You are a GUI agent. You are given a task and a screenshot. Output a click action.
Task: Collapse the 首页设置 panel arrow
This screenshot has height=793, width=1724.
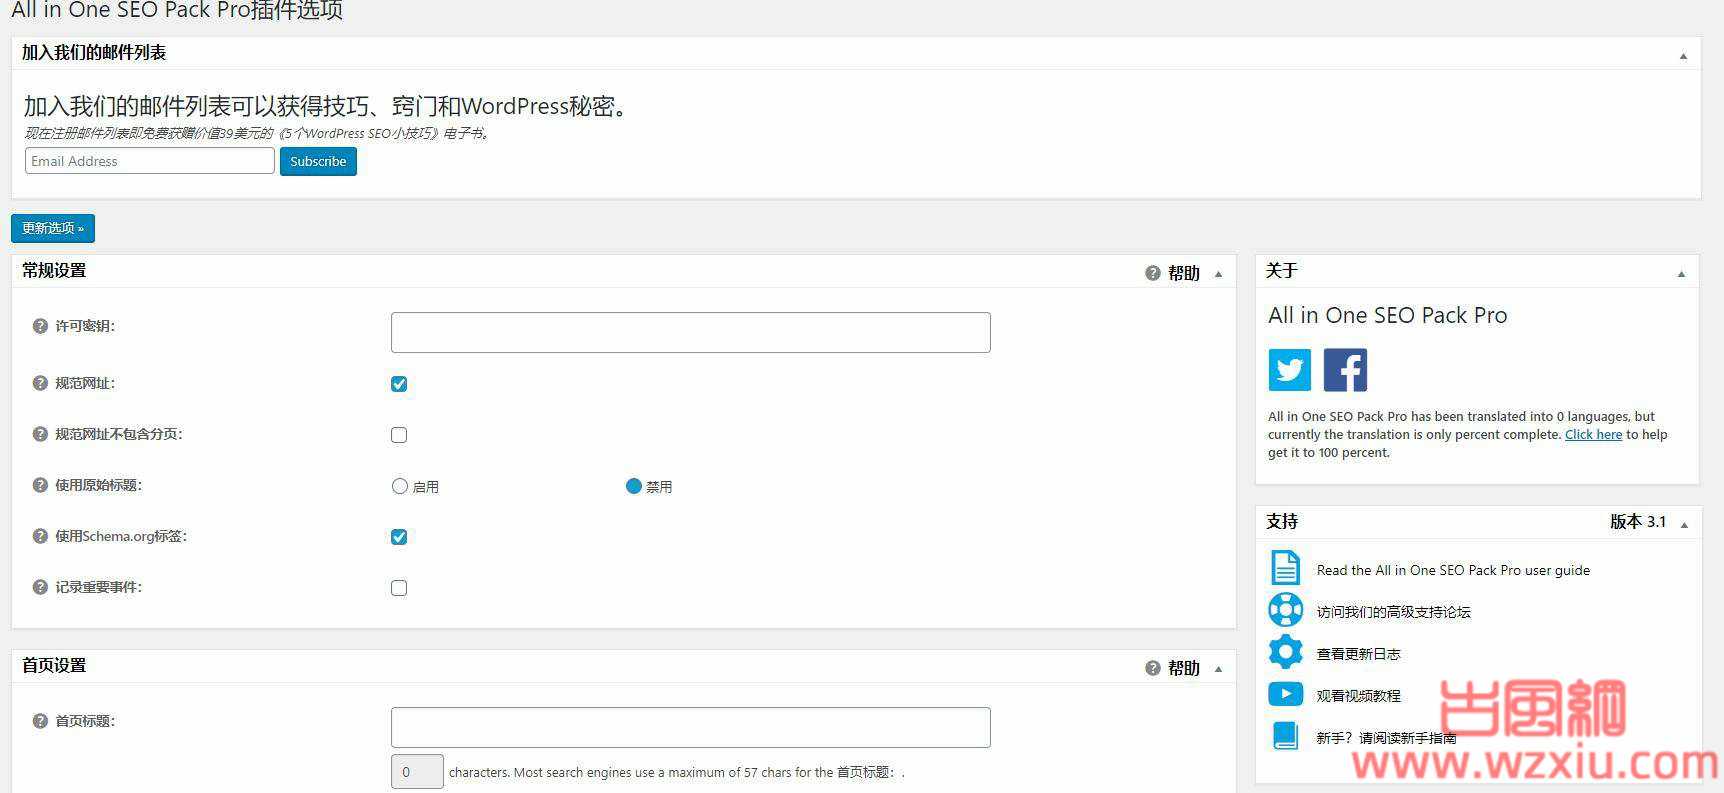[x=1218, y=669]
